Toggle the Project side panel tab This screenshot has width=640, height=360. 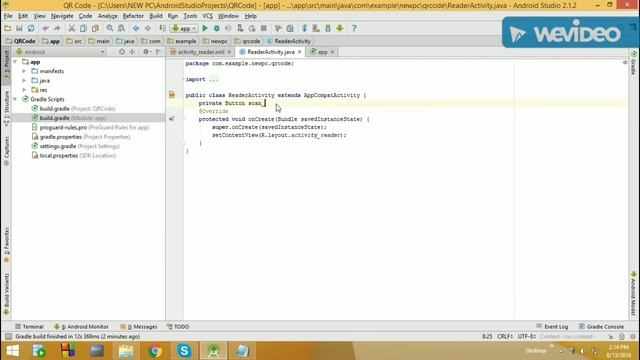pos(6,65)
